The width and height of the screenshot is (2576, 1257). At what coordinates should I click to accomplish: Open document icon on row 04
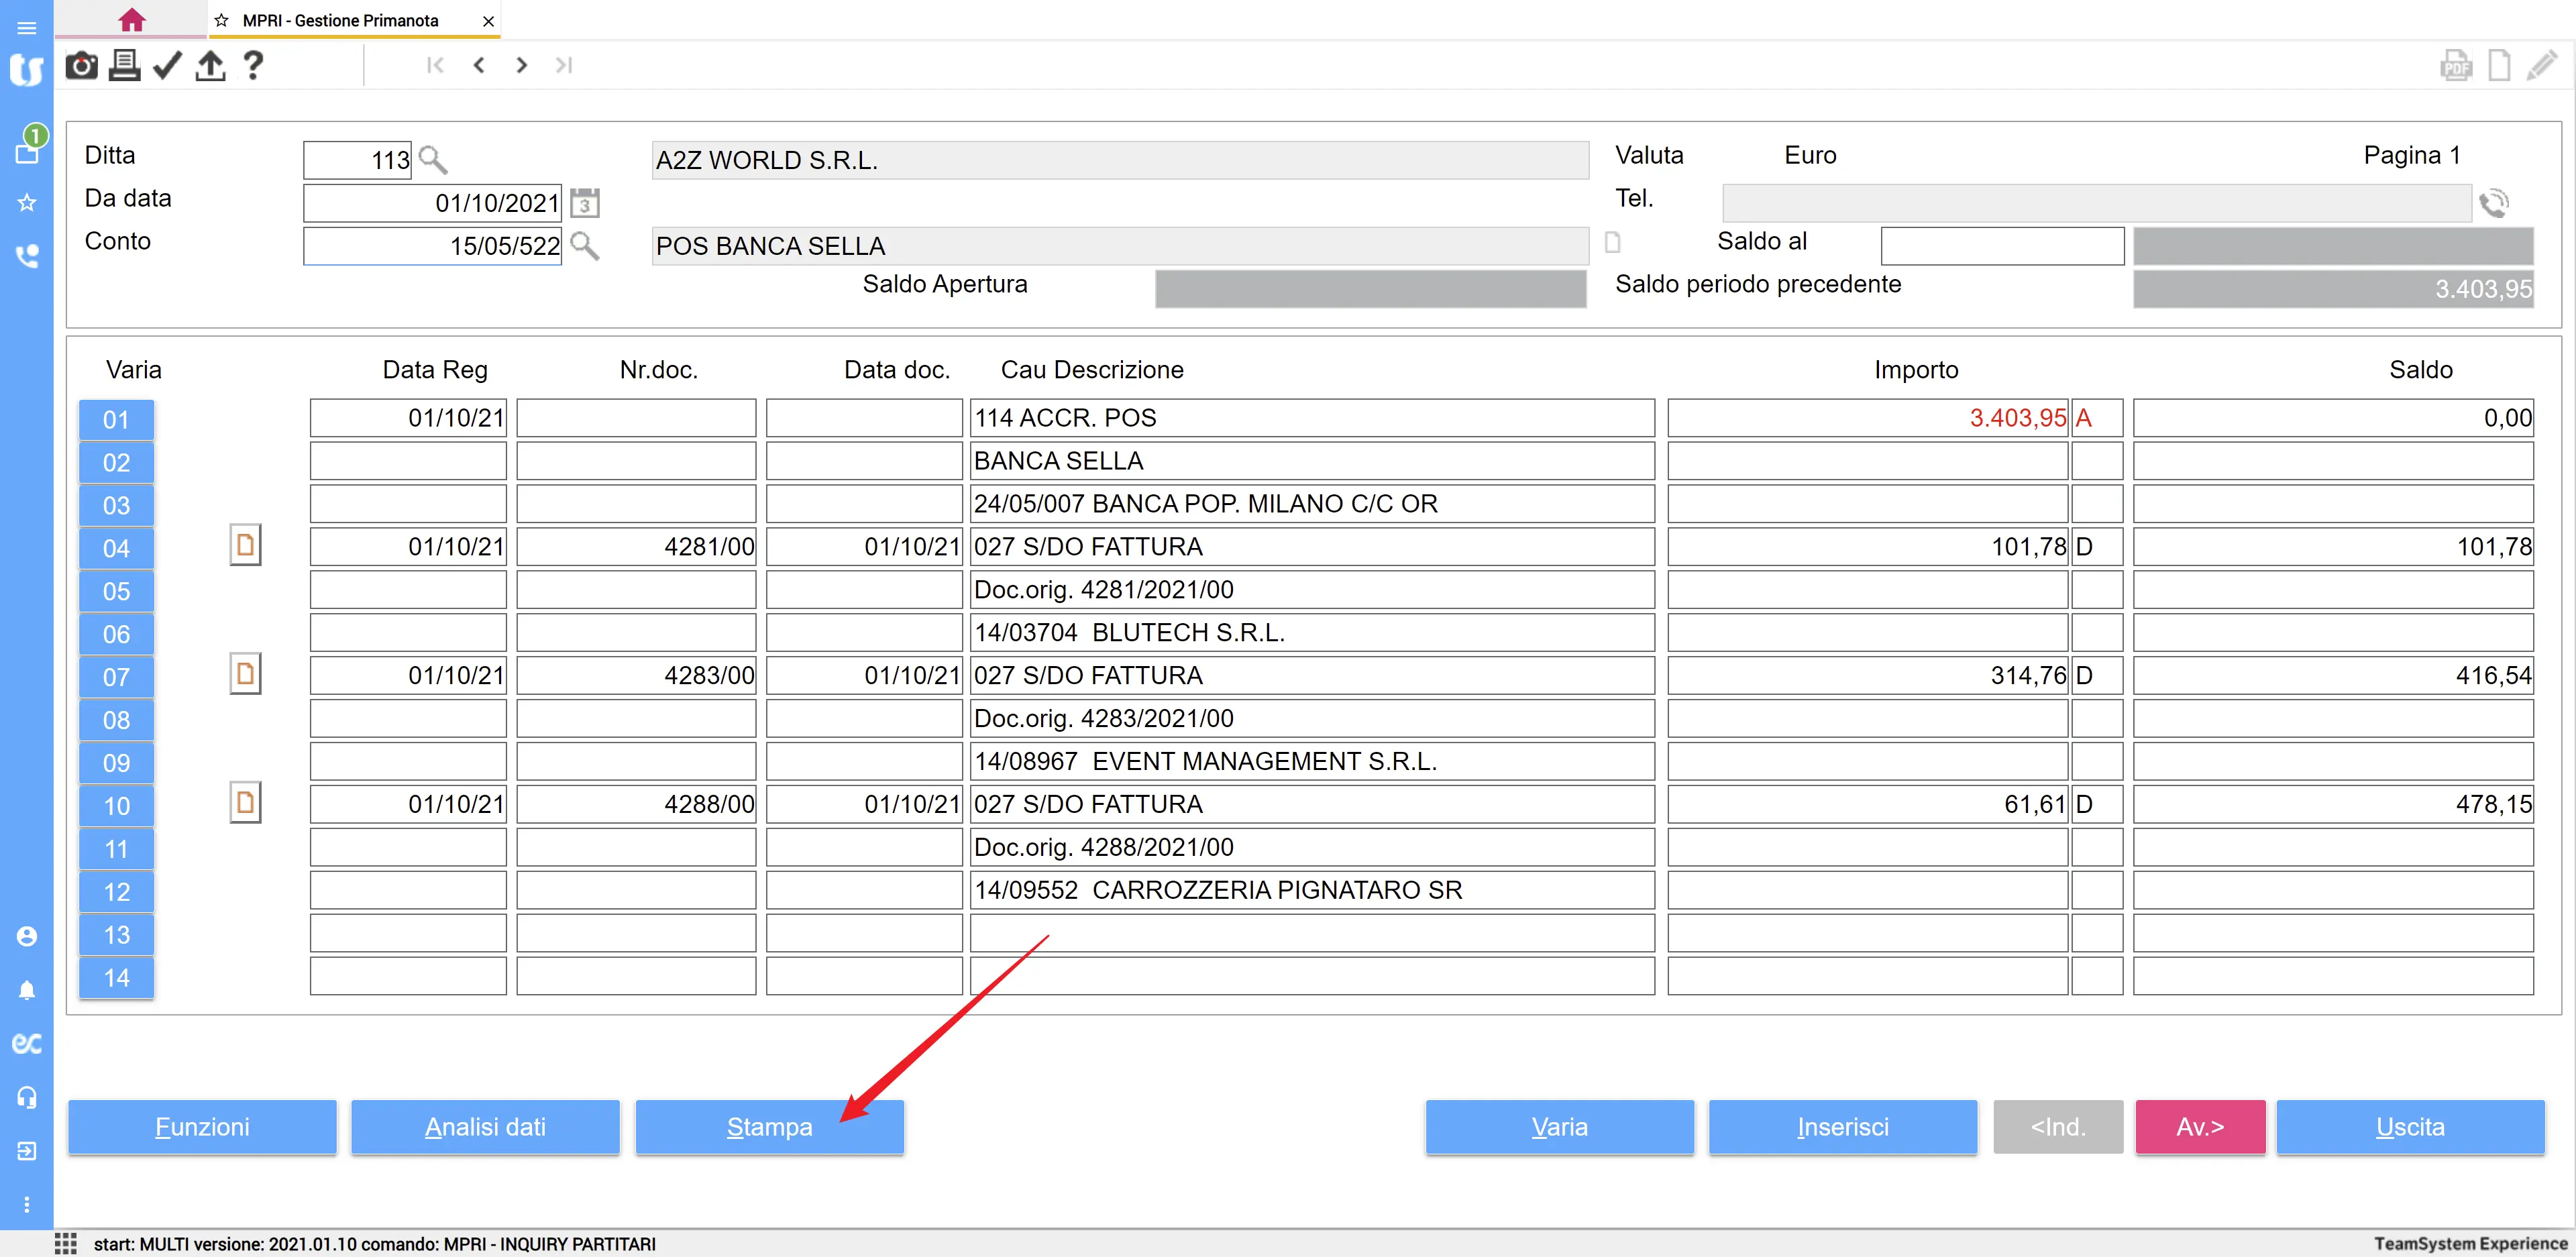point(245,546)
